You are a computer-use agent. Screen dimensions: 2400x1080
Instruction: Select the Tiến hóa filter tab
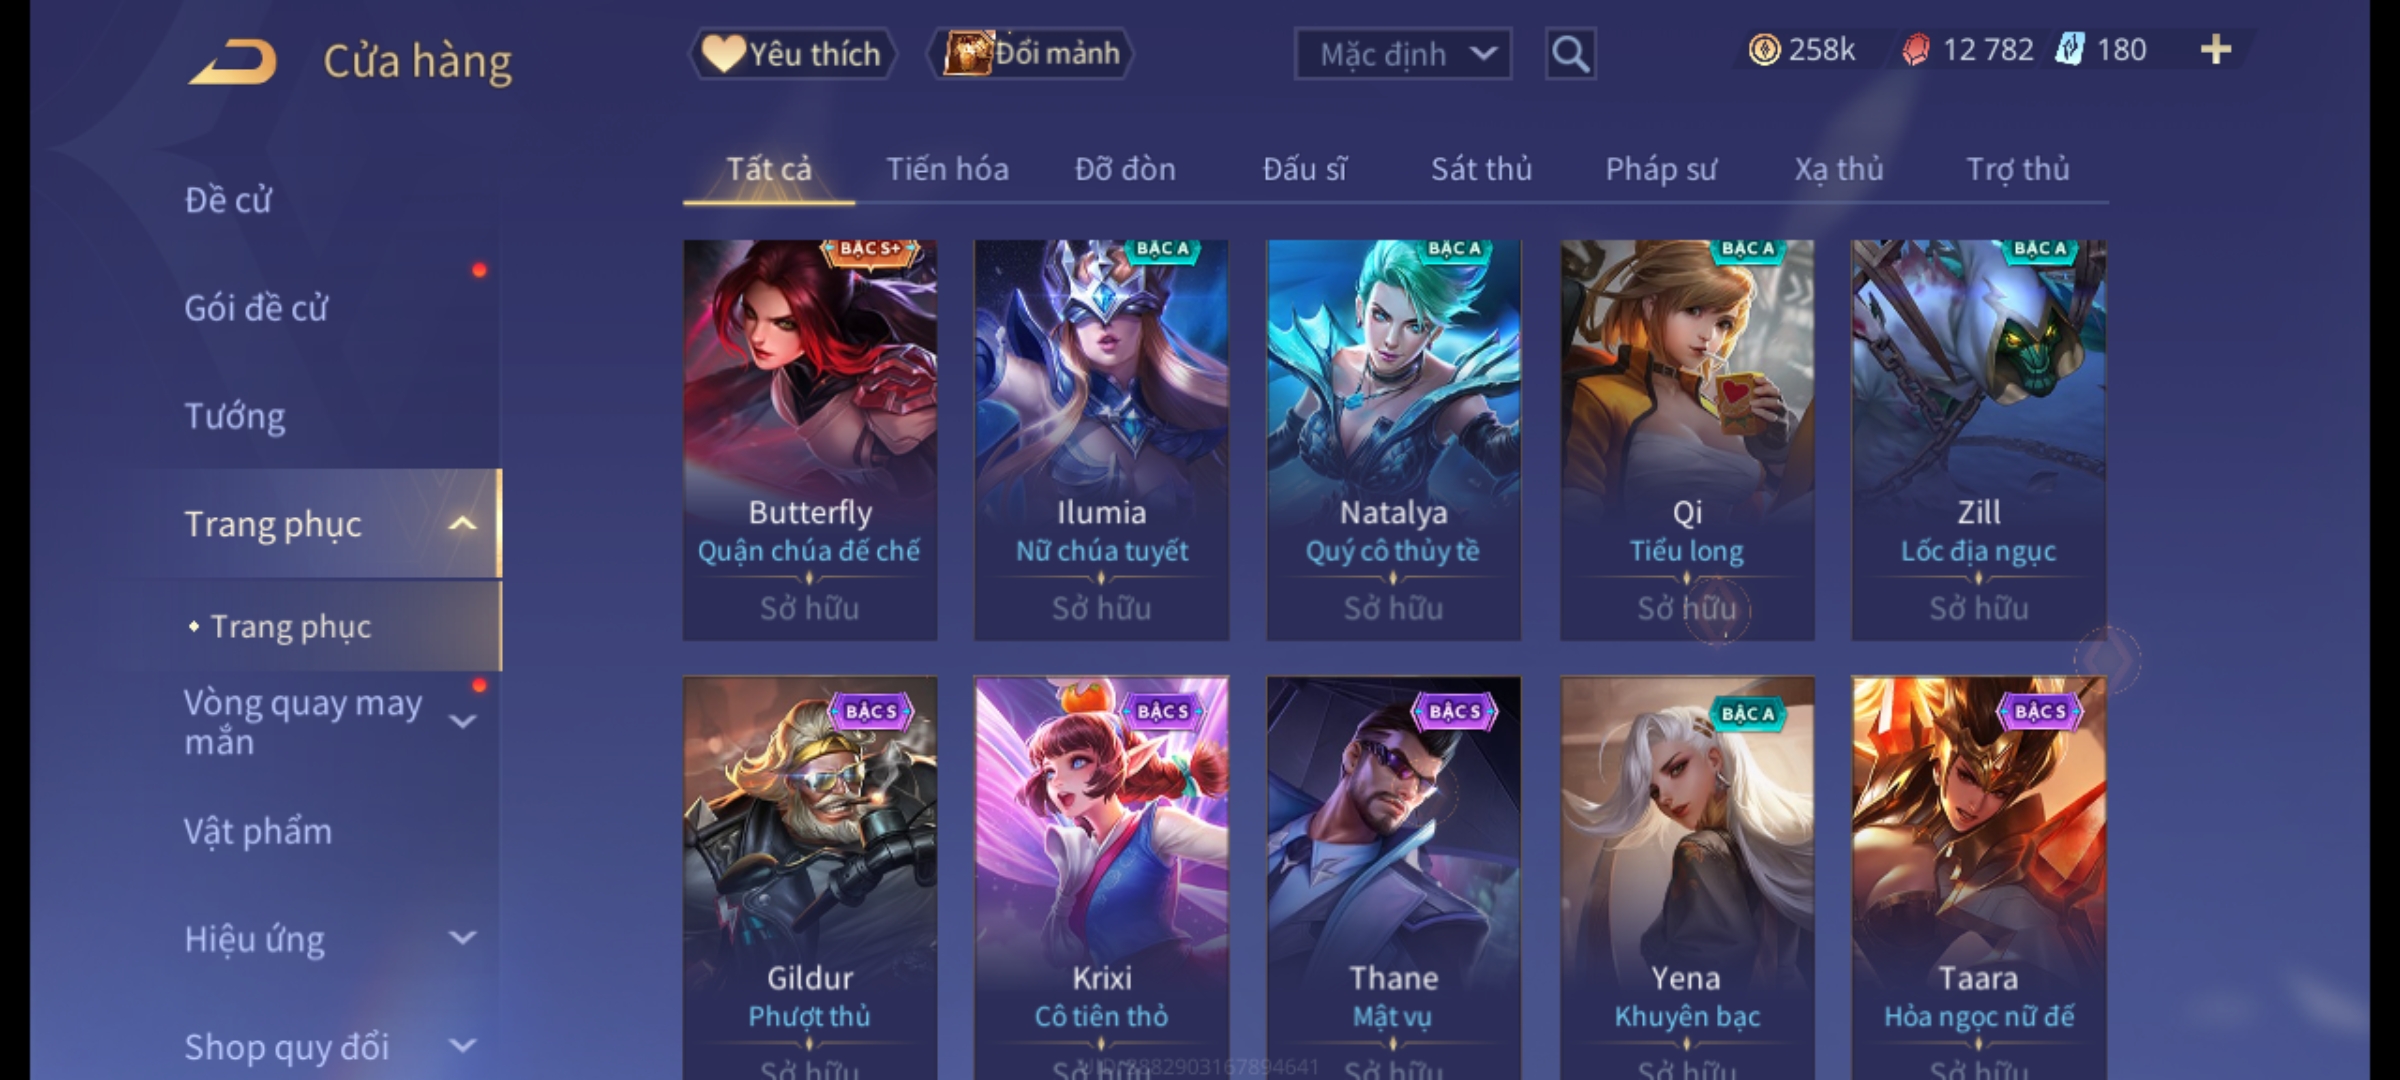coord(947,169)
